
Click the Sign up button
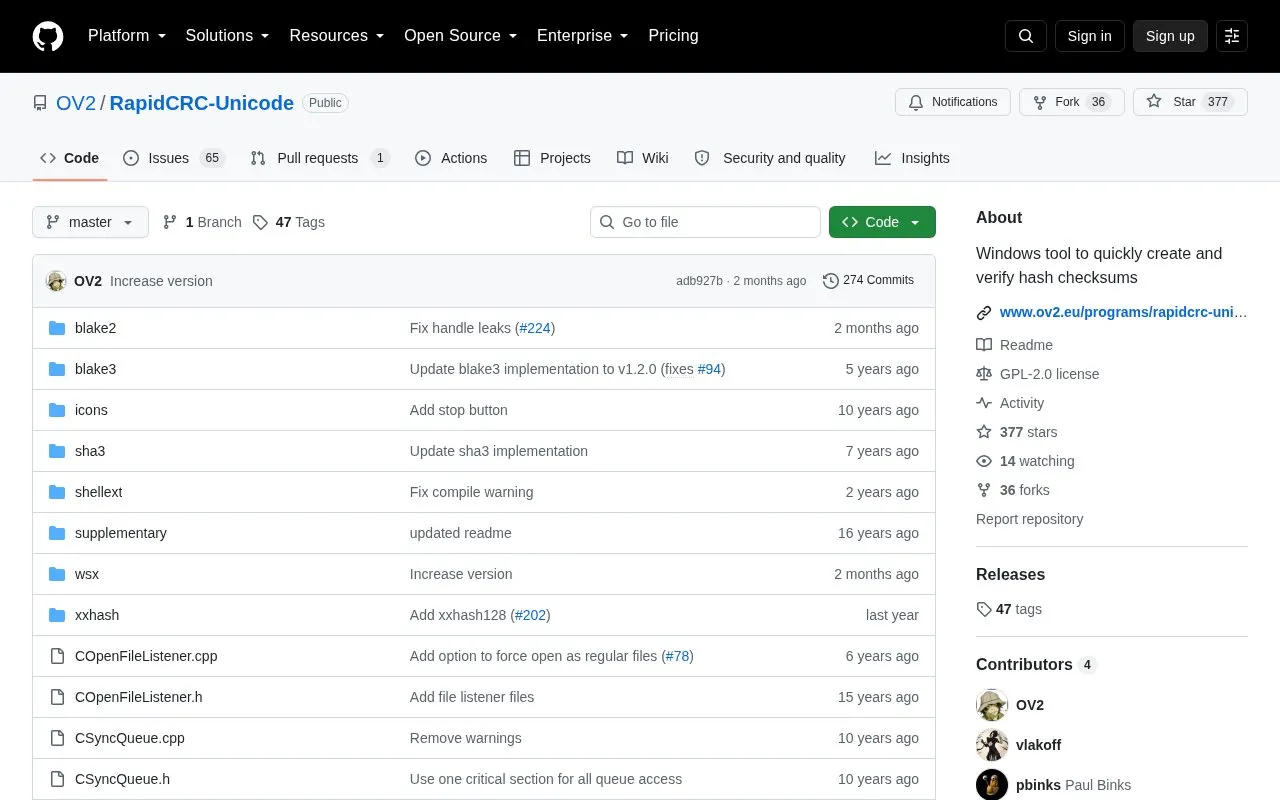pos(1170,36)
